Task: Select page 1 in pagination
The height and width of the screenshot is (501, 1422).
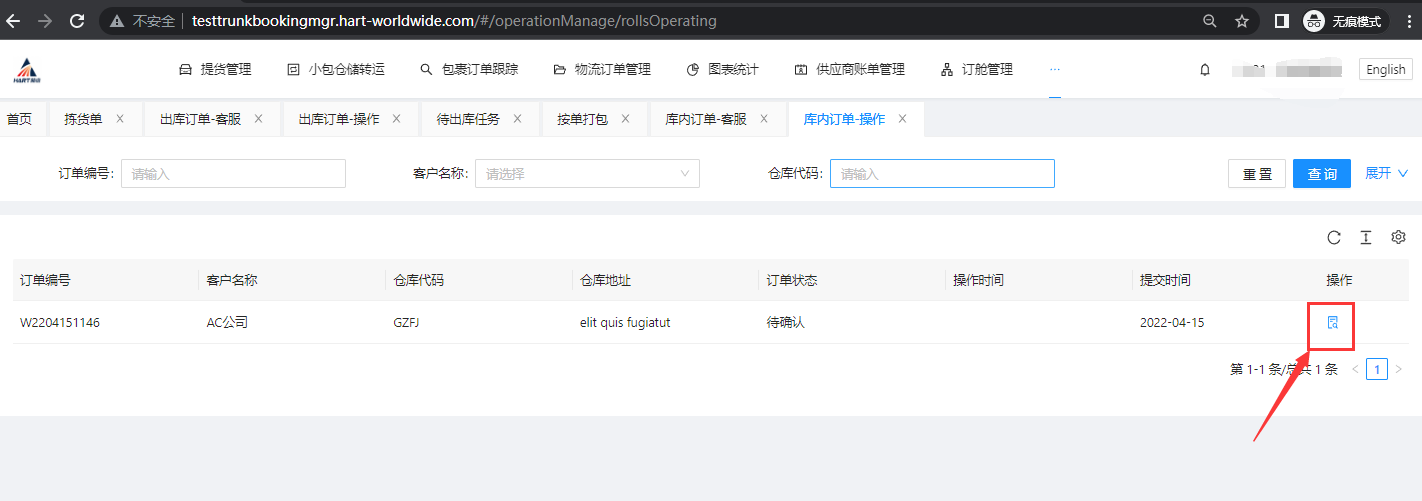Action: 1376,369
